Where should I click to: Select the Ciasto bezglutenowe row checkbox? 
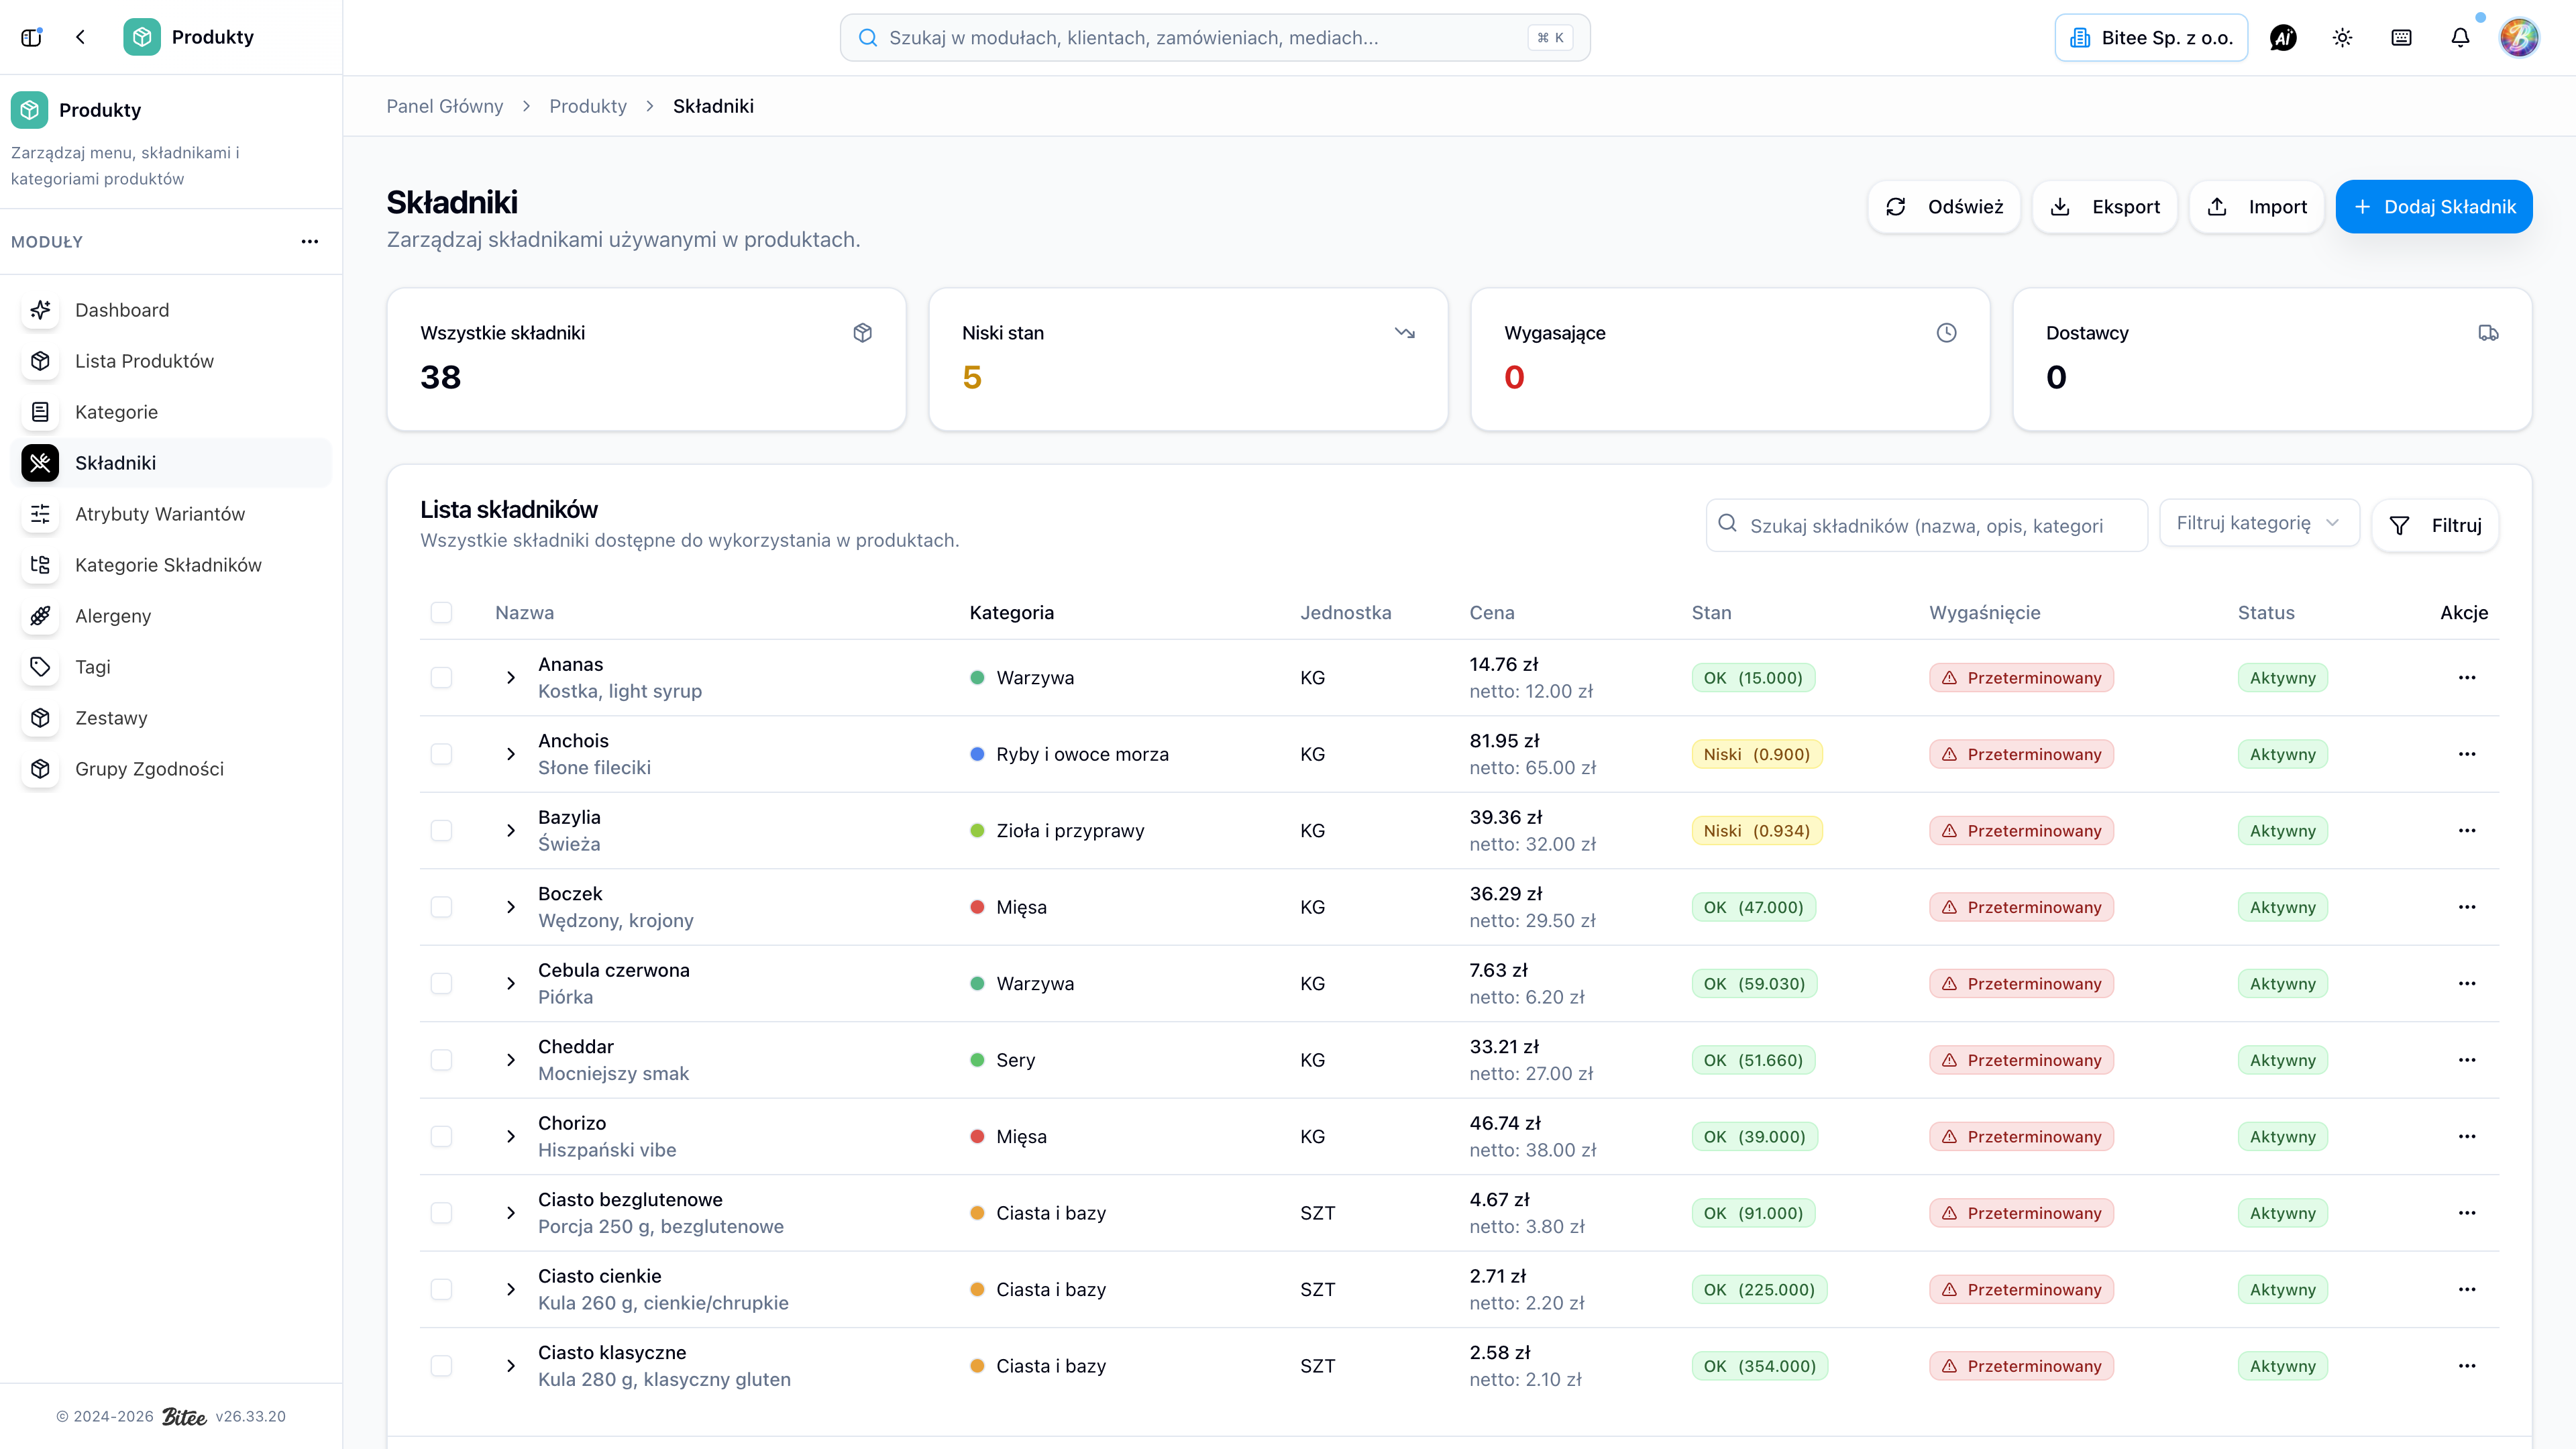pos(441,1213)
